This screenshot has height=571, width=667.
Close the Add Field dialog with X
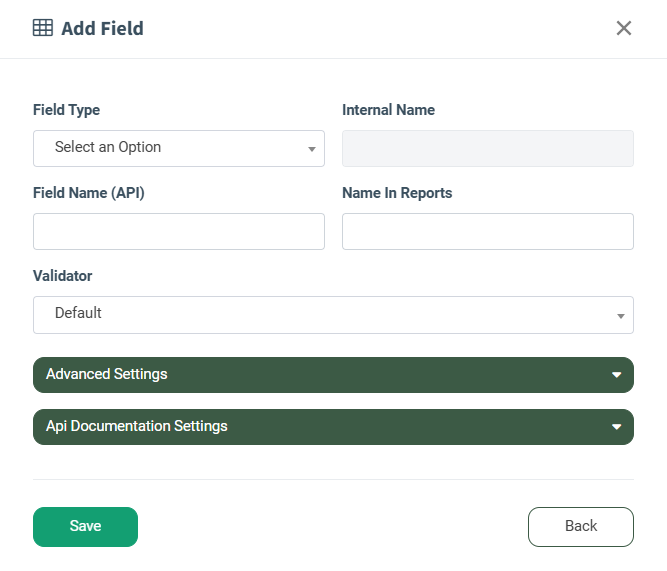pos(624,28)
